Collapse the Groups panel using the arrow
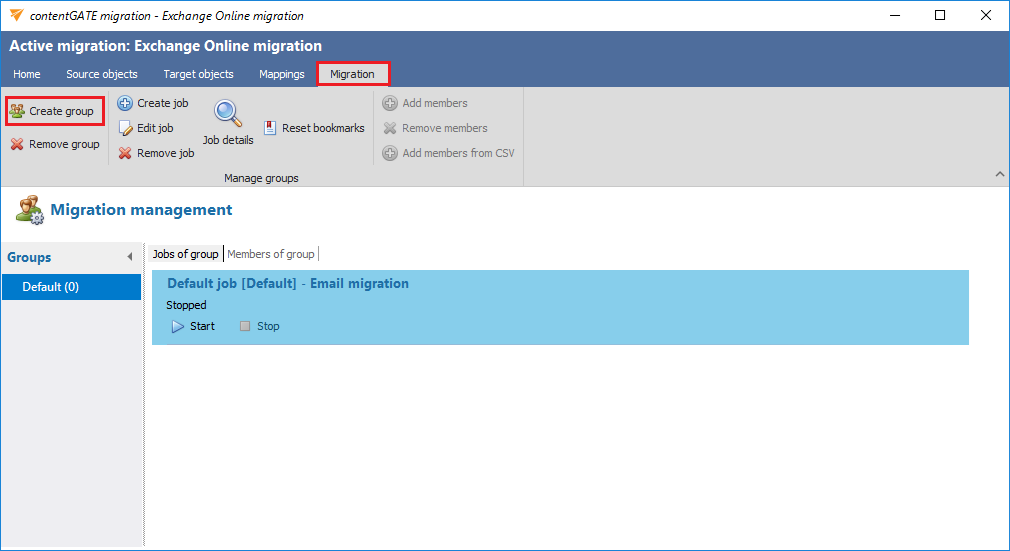1010x551 pixels. pos(129,258)
